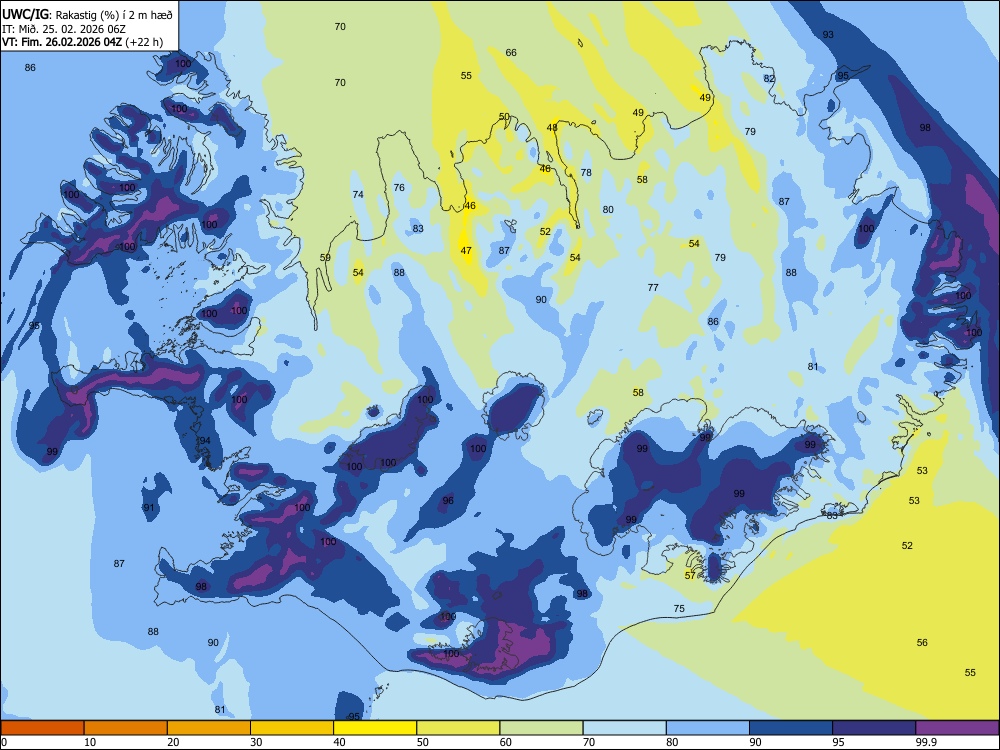Select the map value 78
Image resolution: width=1000 pixels, height=750 pixels.
pyautogui.click(x=586, y=172)
